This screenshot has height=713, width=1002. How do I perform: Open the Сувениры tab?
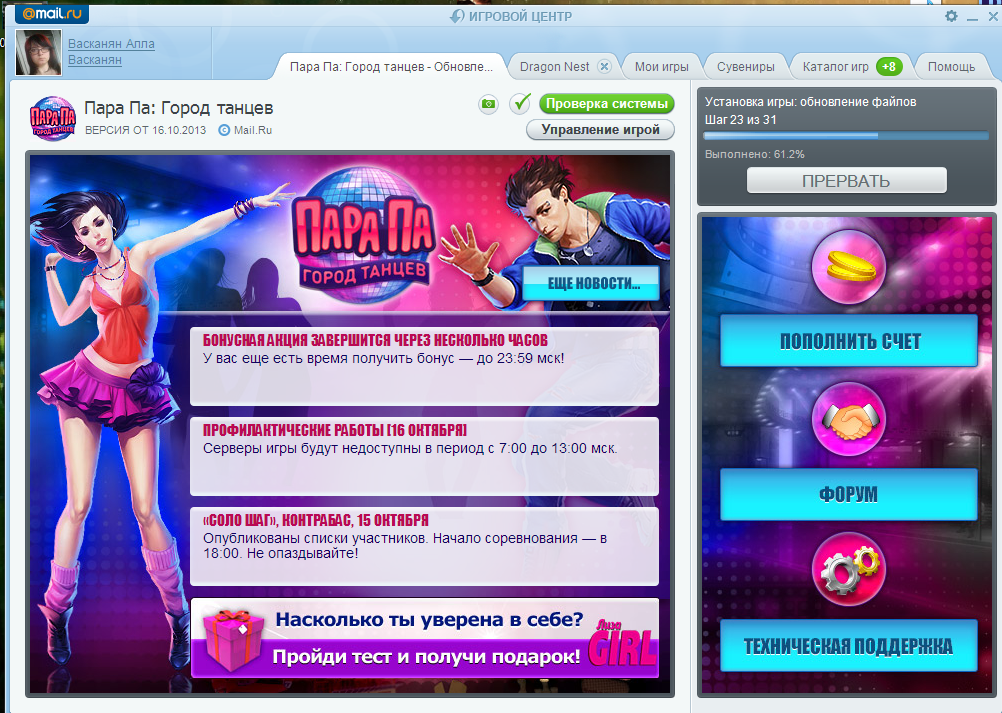[x=745, y=66]
